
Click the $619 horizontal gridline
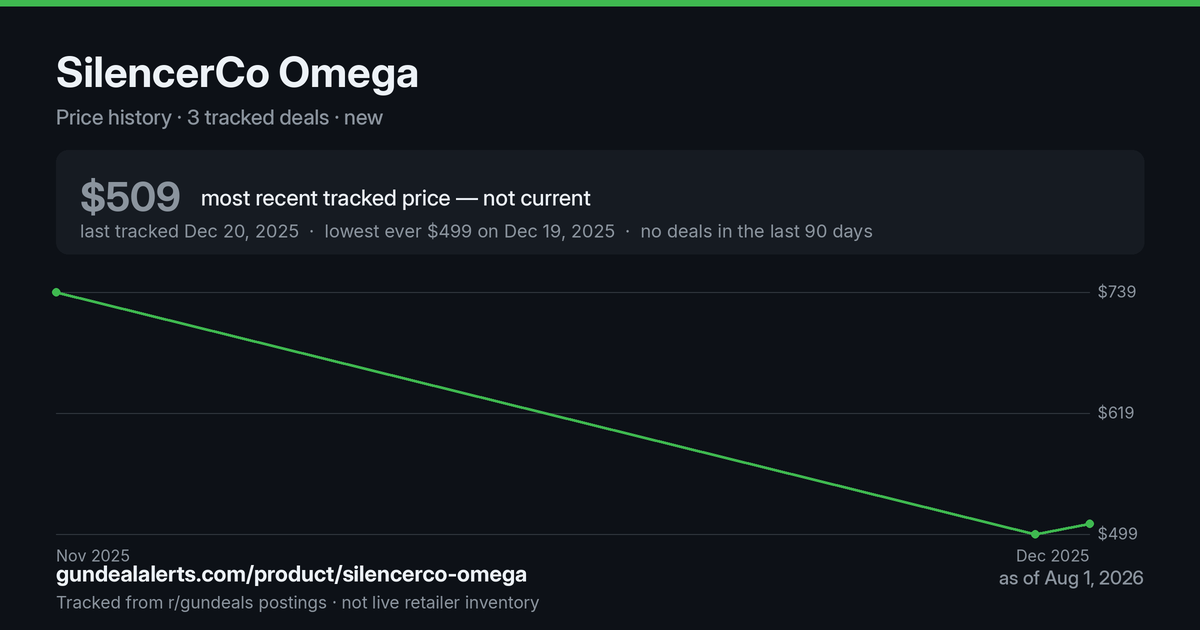coord(572,413)
